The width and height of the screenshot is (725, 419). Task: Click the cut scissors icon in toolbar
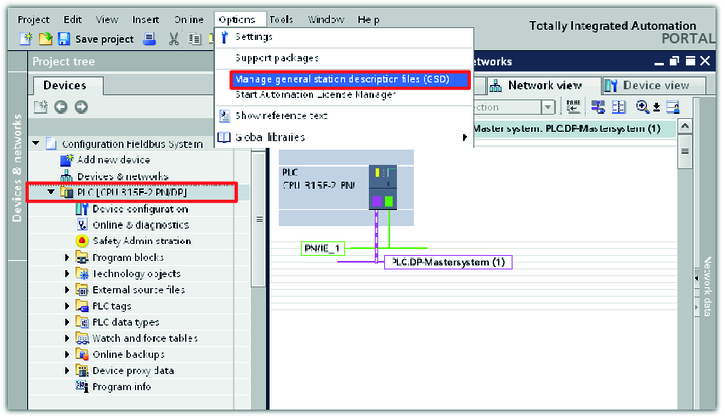[174, 39]
